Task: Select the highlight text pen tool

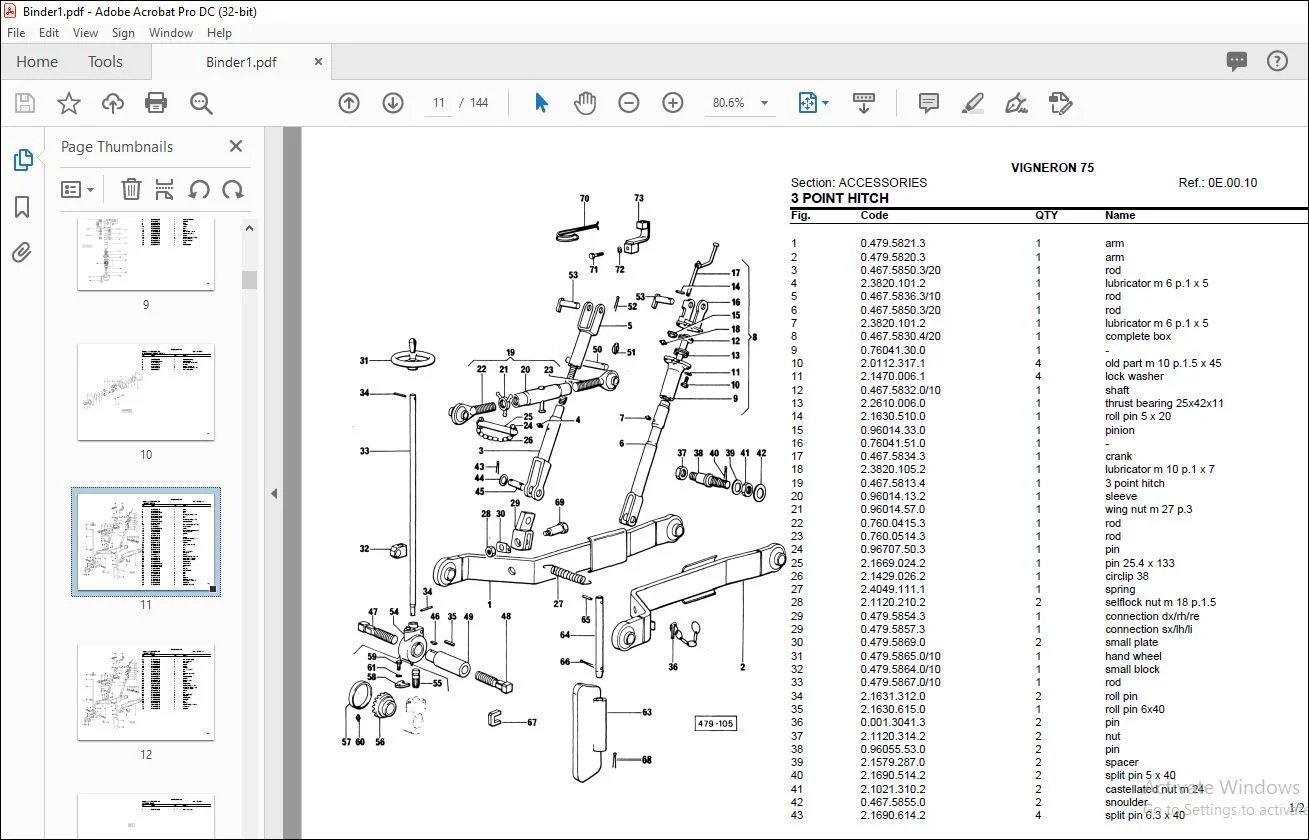Action: 972,103
